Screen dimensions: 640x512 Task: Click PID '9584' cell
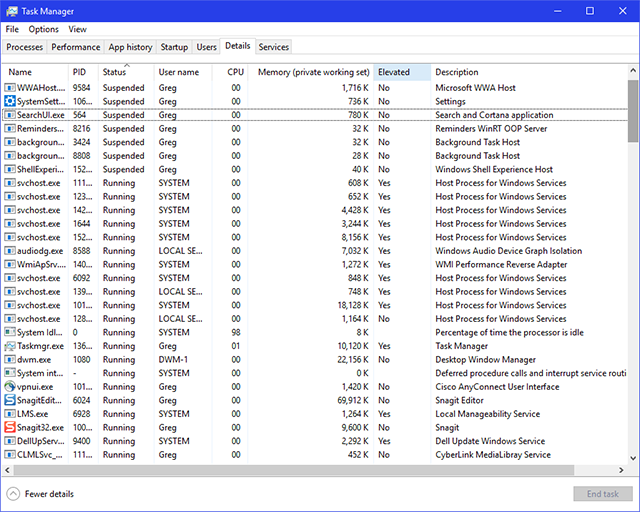point(82,88)
